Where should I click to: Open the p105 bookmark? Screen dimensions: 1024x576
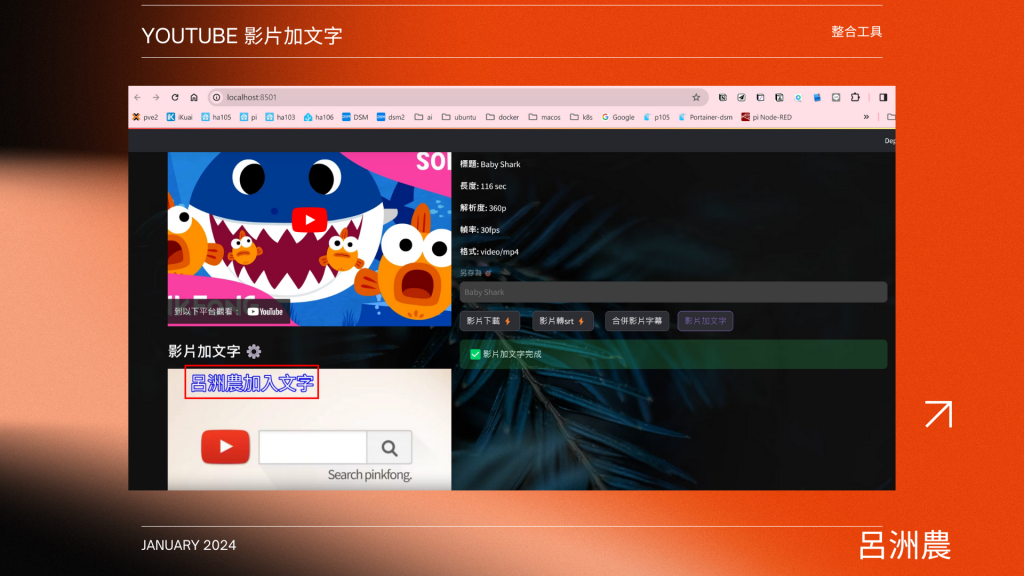coord(656,118)
